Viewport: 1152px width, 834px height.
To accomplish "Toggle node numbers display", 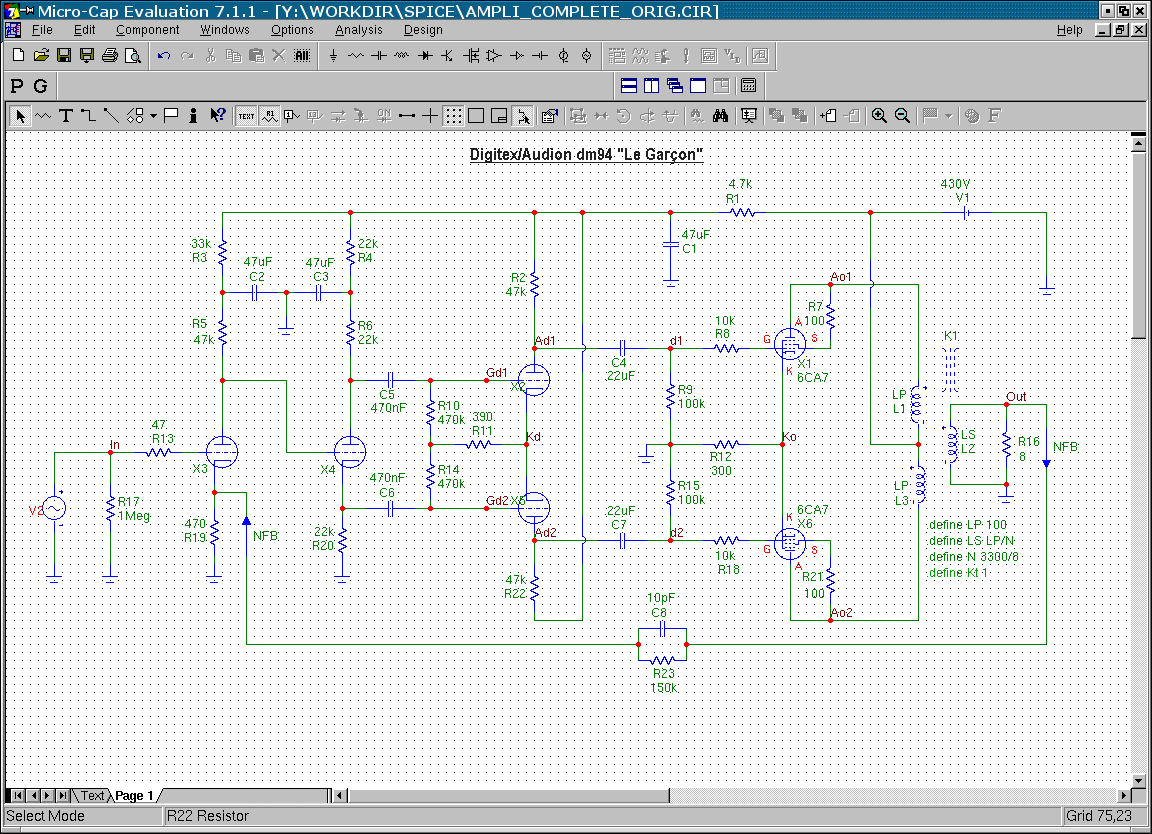I will point(292,115).
